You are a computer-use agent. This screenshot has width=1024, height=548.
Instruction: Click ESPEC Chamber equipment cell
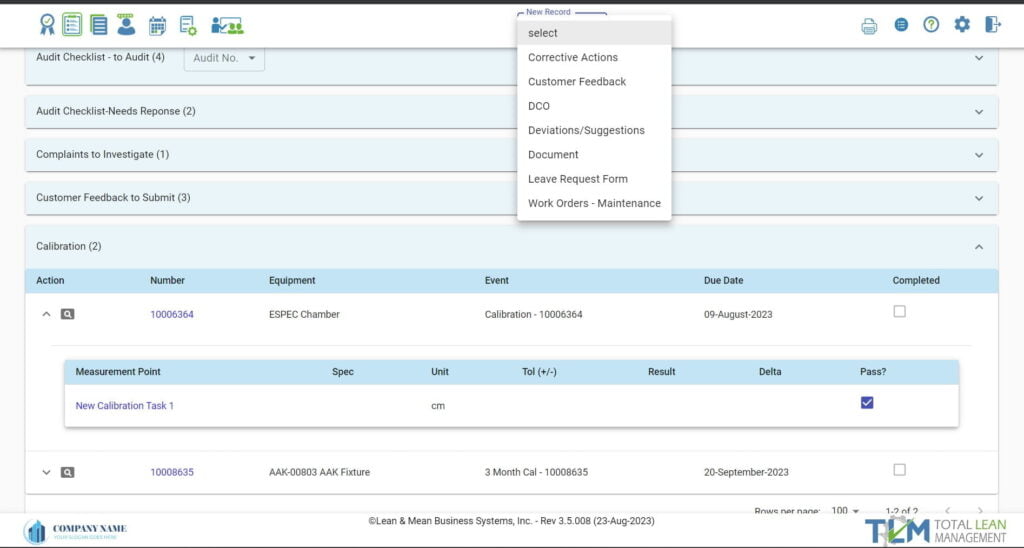[304, 314]
